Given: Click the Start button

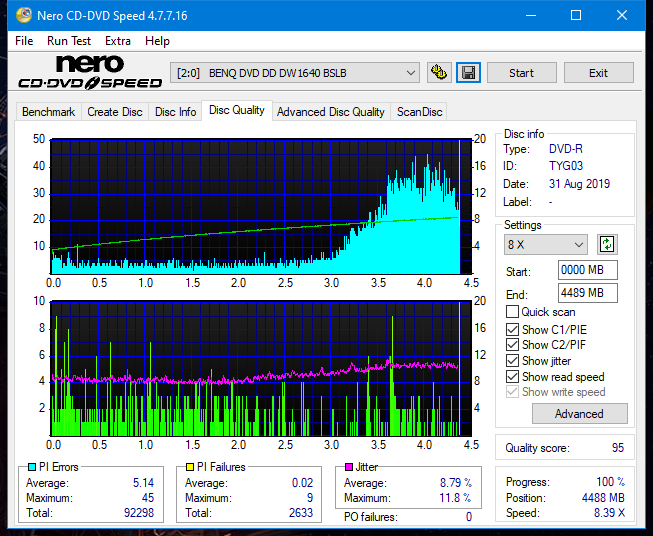Looking at the screenshot, I should click(521, 73).
